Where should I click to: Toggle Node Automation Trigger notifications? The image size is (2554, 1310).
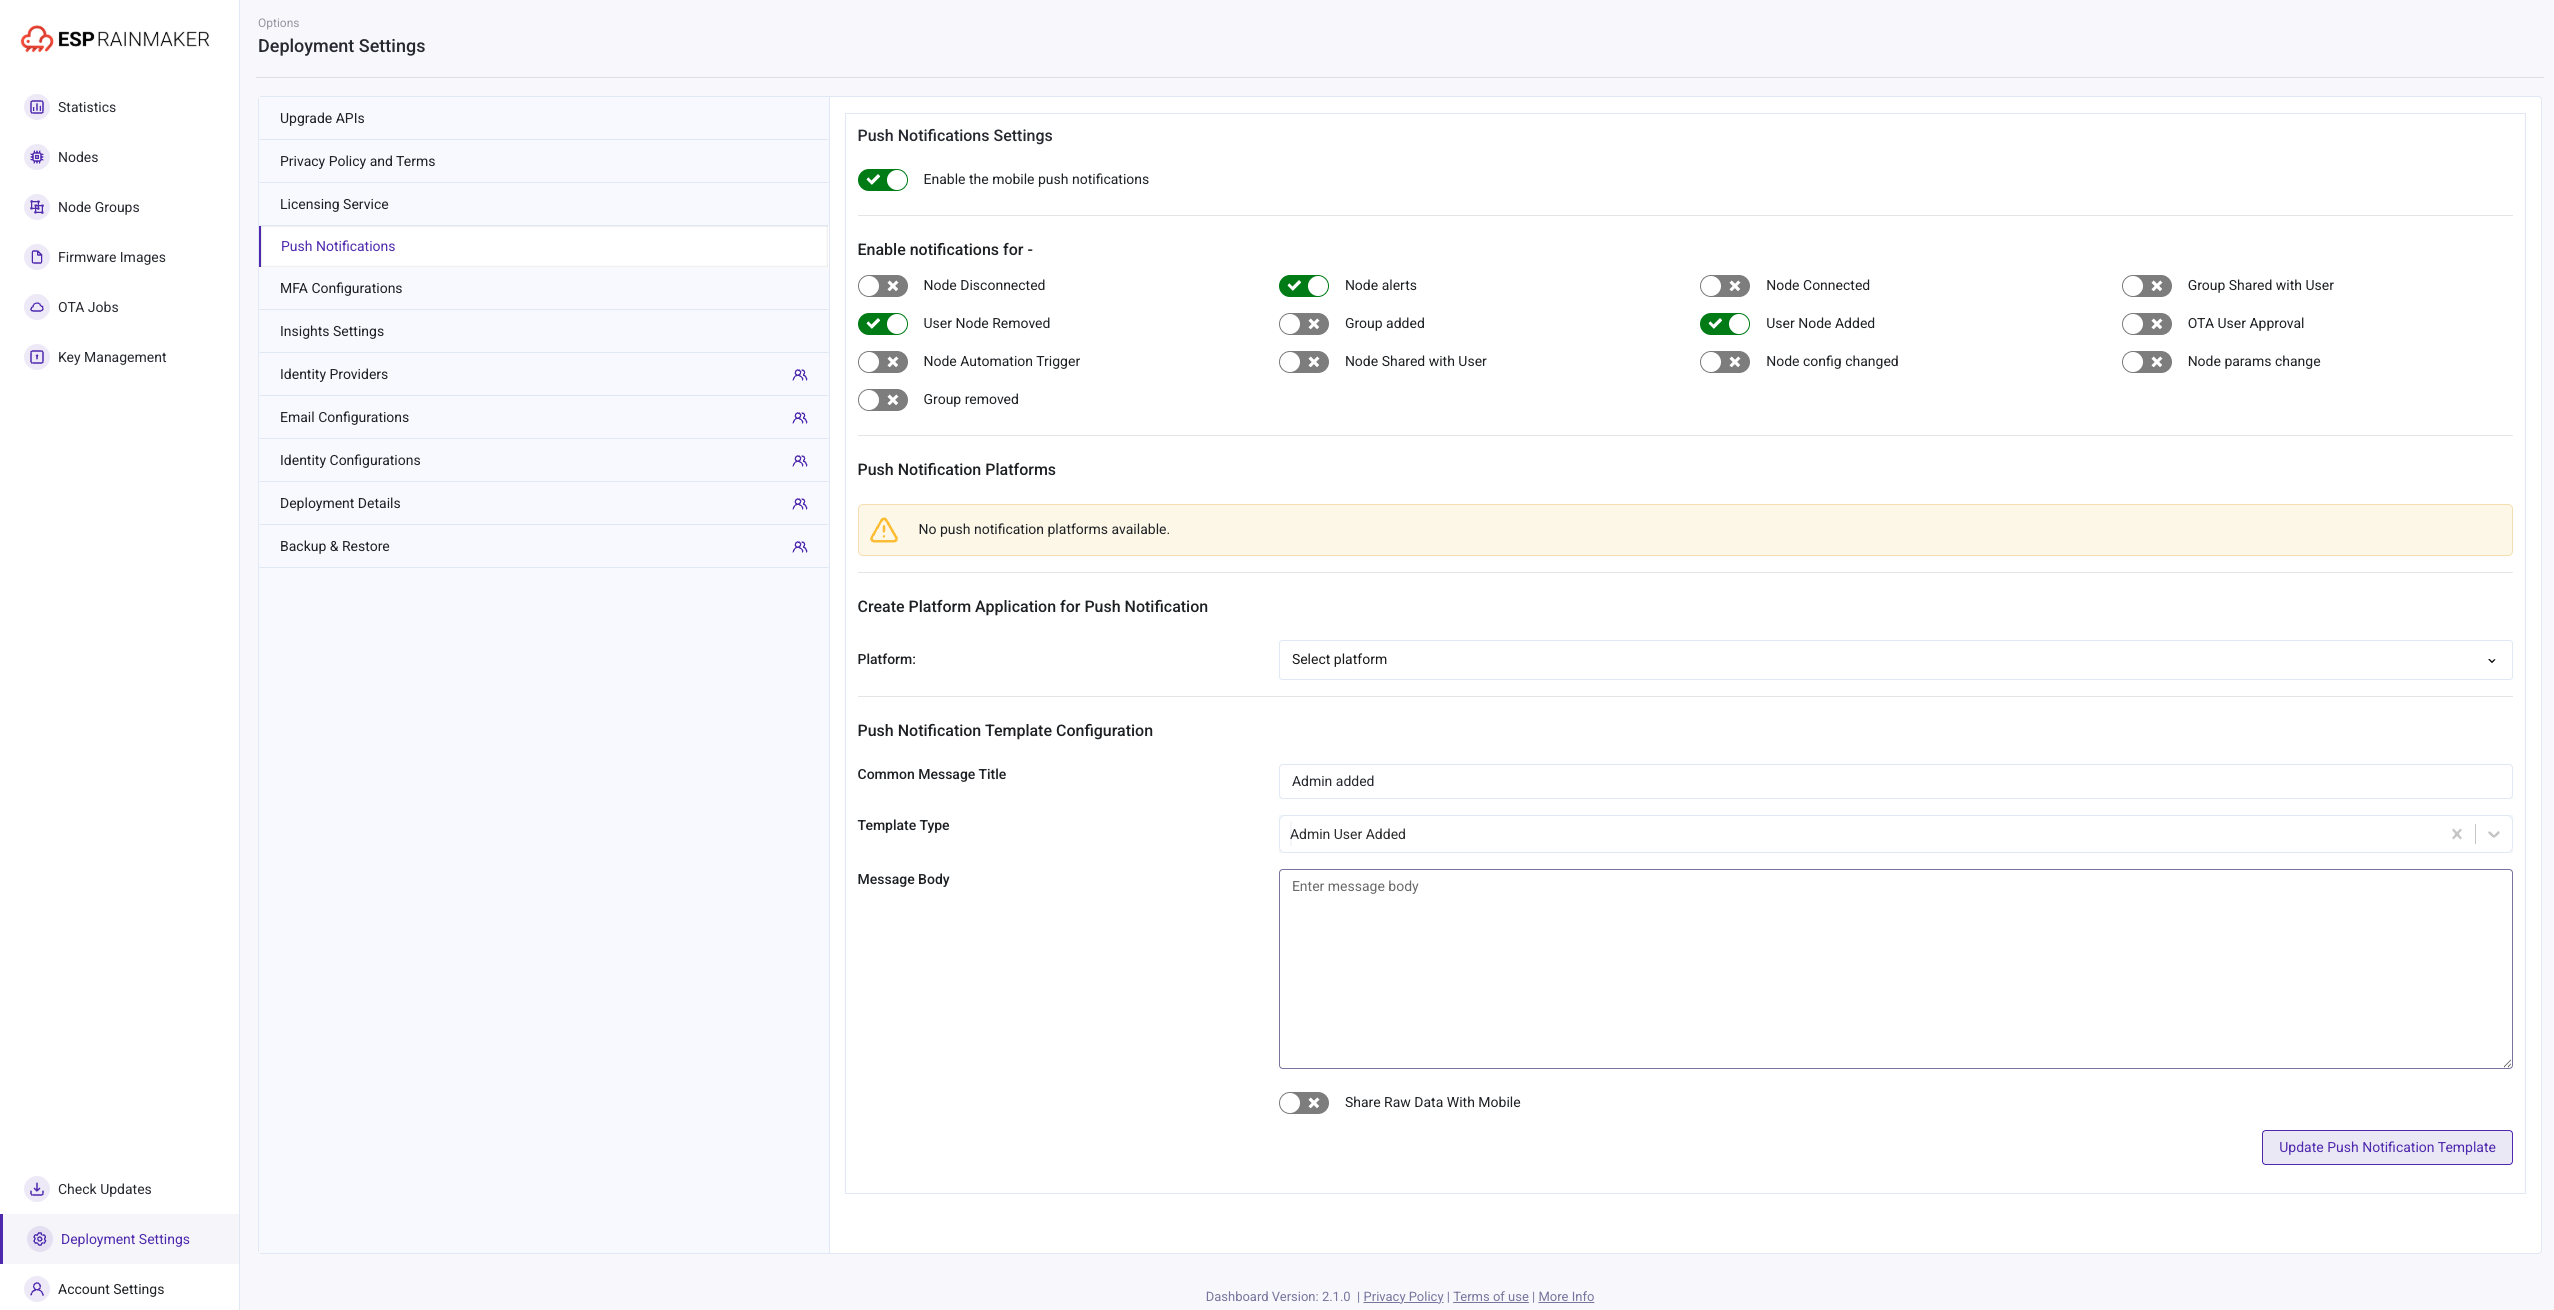pyautogui.click(x=883, y=362)
